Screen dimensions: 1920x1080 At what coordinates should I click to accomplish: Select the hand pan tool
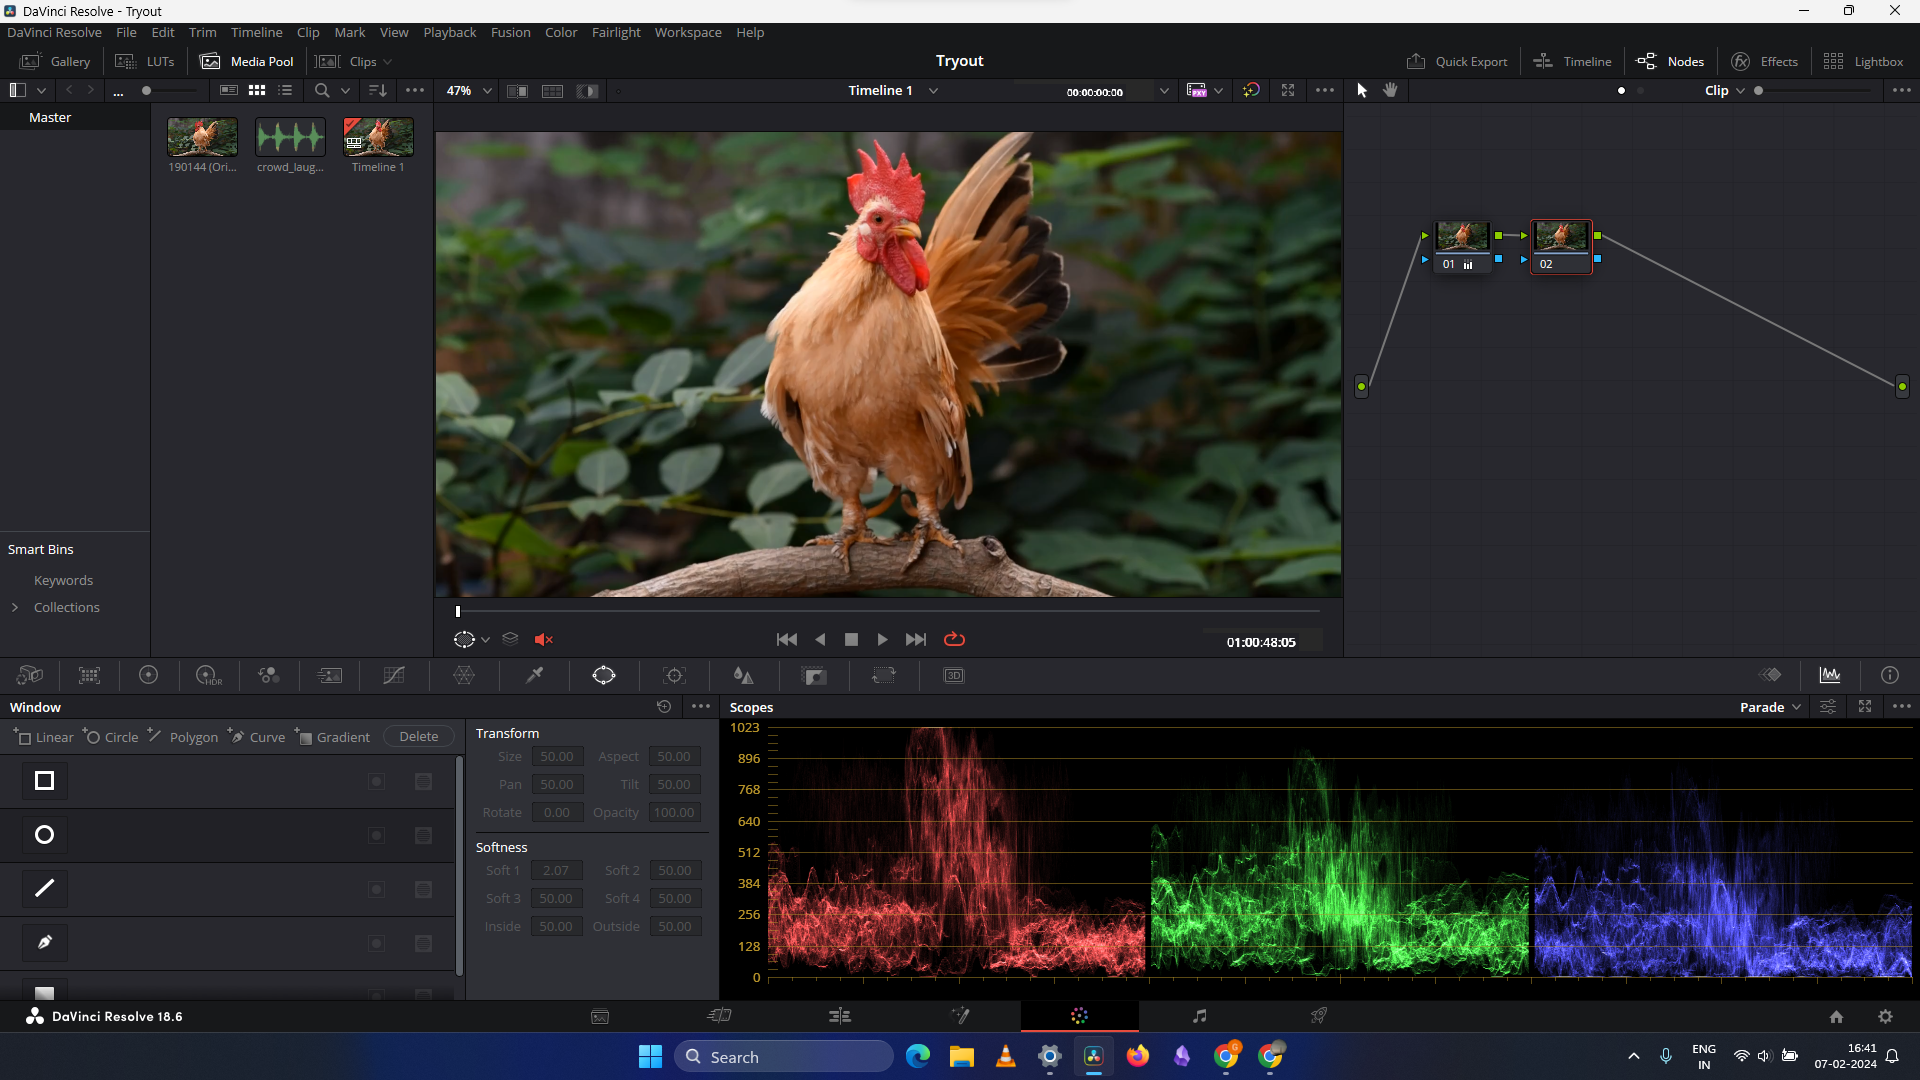[x=1390, y=91]
